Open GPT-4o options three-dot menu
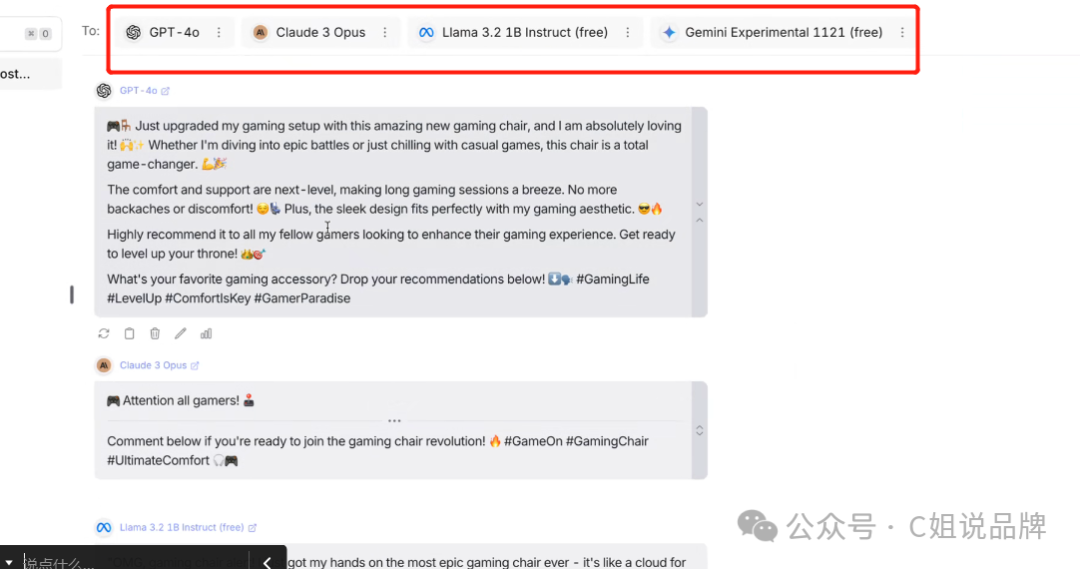The height and width of the screenshot is (569, 1080). pos(219,32)
